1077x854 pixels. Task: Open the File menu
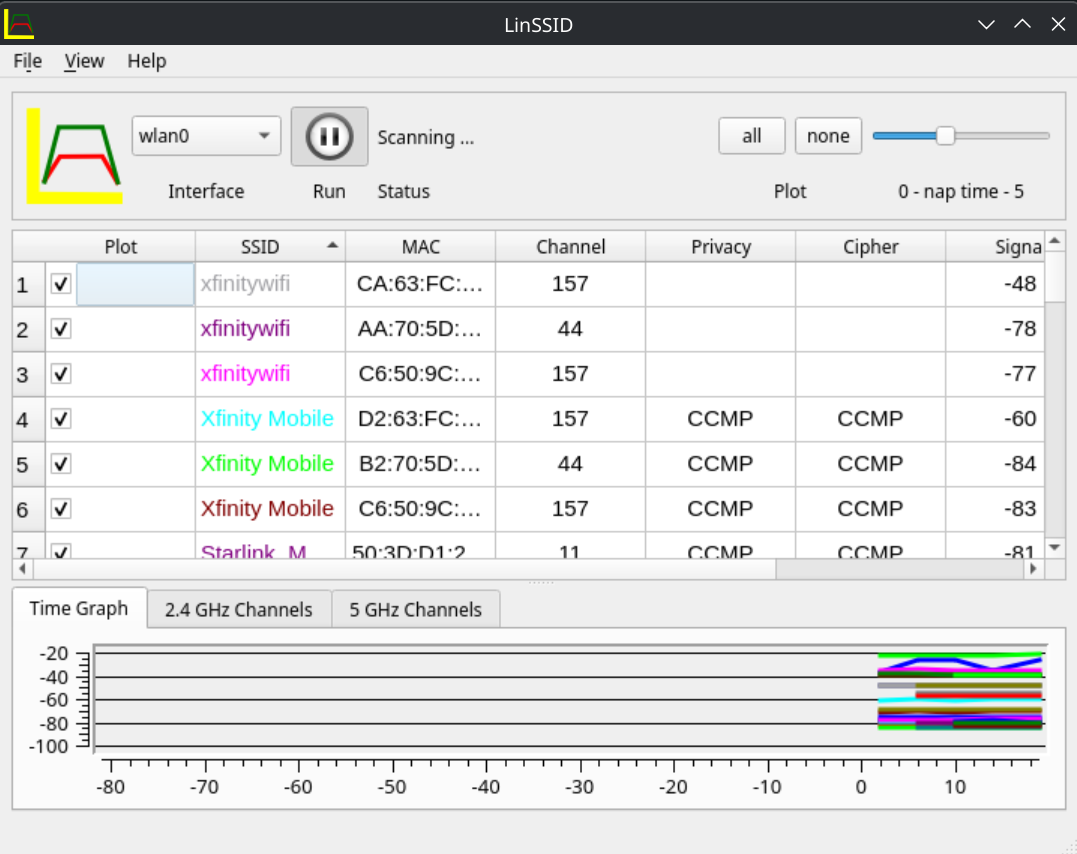(27, 61)
